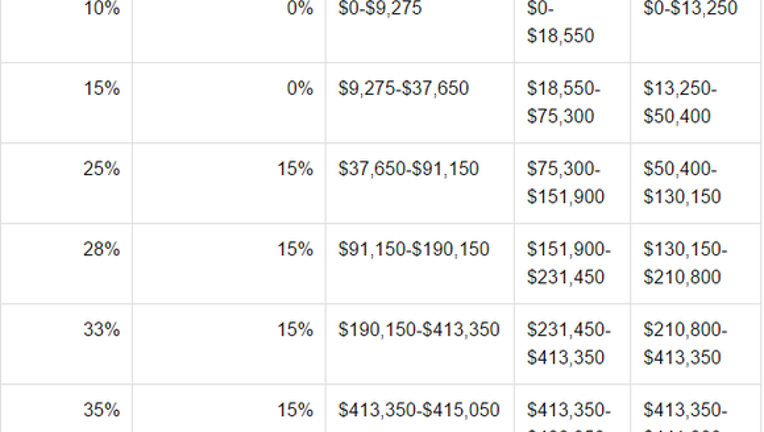Image resolution: width=764 pixels, height=432 pixels.
Task: Click the 28% tax rate cell
Action: [x=66, y=263]
